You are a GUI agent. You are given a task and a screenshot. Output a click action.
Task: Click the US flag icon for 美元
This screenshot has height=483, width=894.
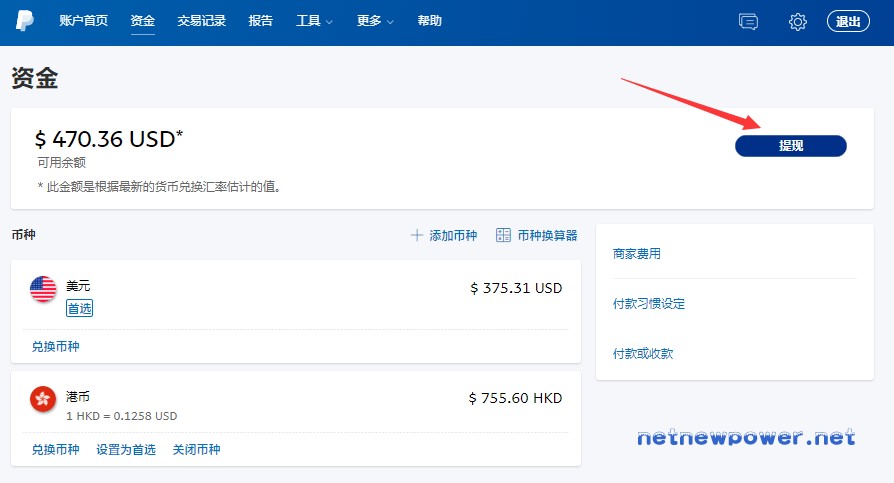(x=43, y=289)
